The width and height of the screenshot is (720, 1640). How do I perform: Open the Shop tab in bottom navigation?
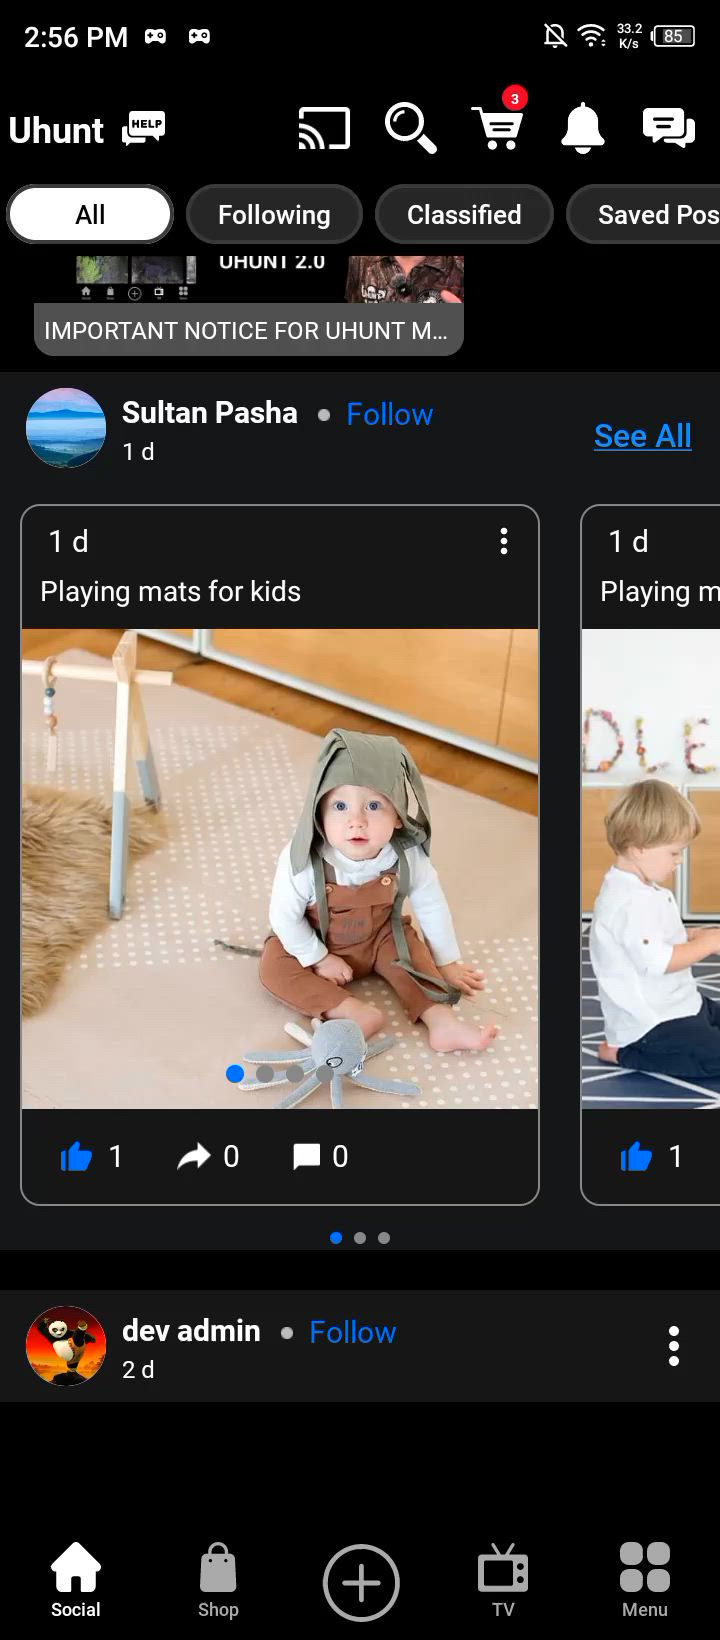[x=218, y=1581]
